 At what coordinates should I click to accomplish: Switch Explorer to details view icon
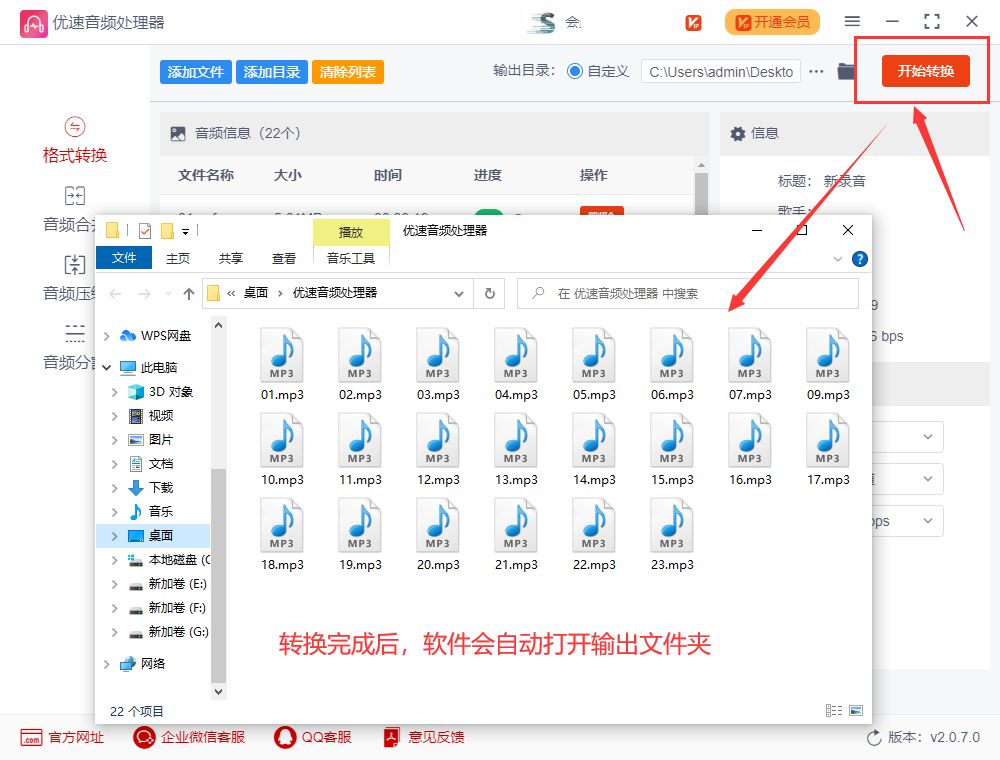(x=834, y=710)
